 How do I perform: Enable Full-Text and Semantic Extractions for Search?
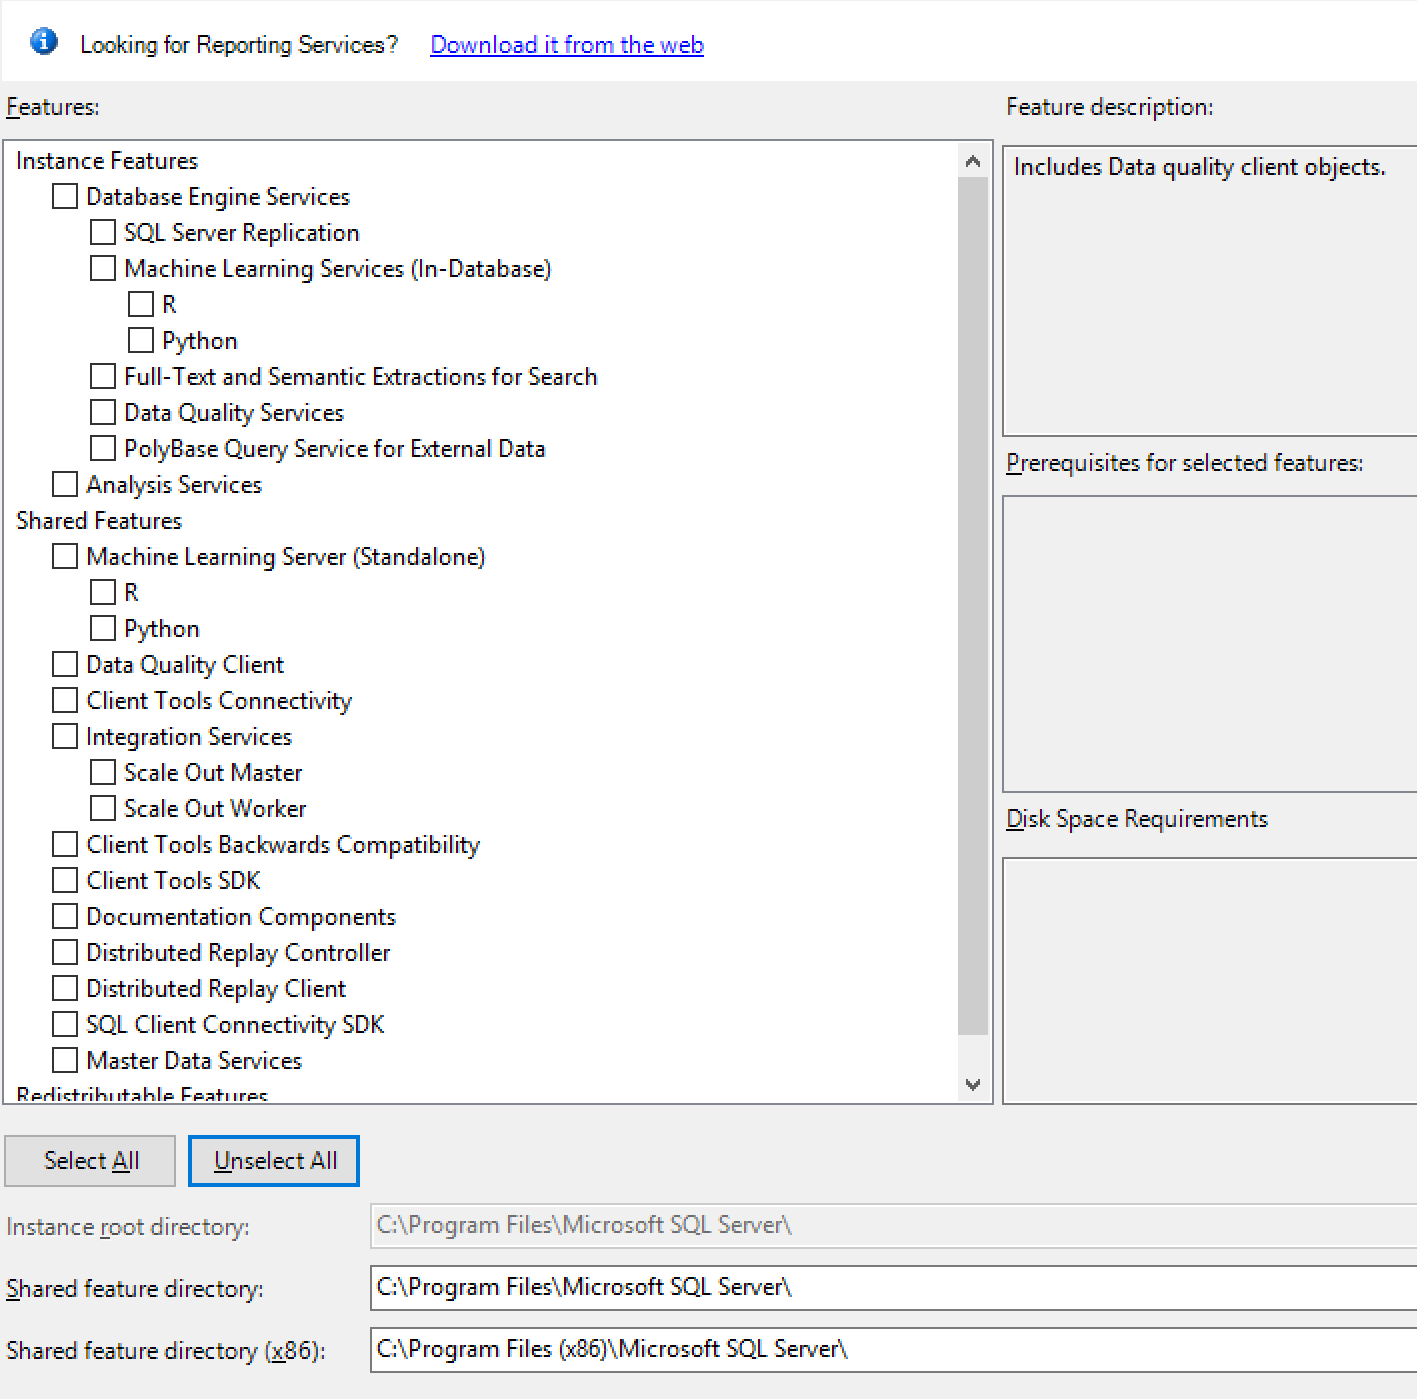pos(103,376)
